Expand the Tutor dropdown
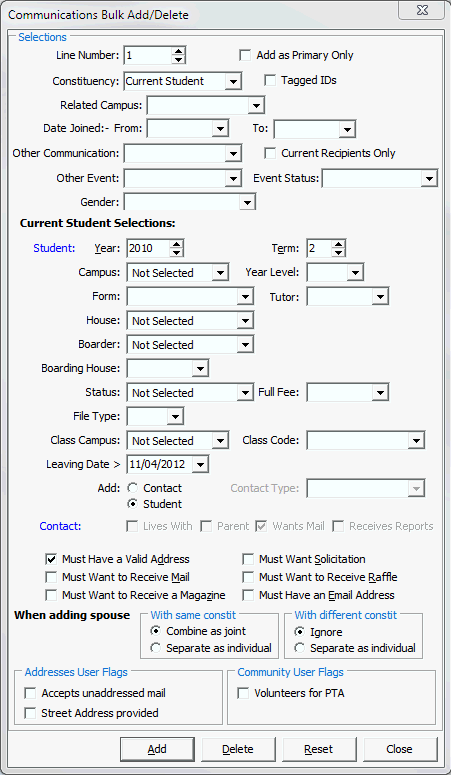This screenshot has width=451, height=775. (379, 297)
